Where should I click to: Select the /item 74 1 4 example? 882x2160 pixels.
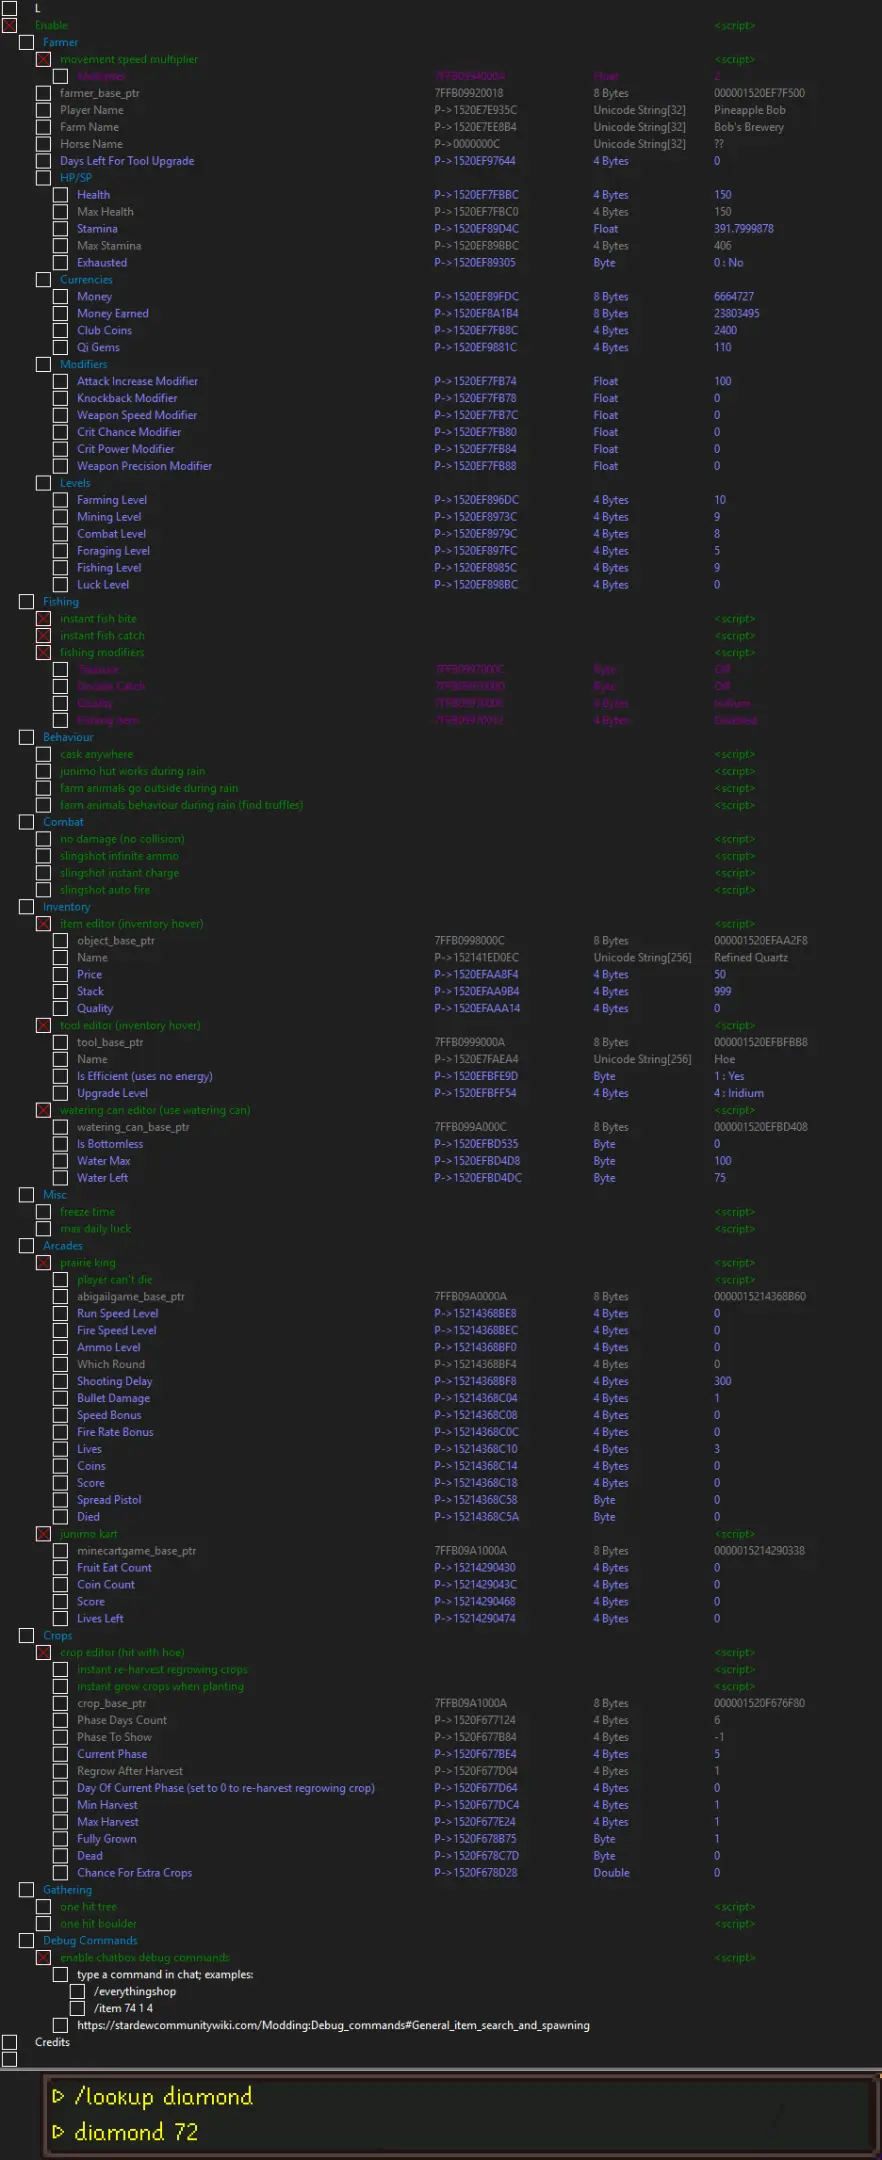pos(123,2008)
